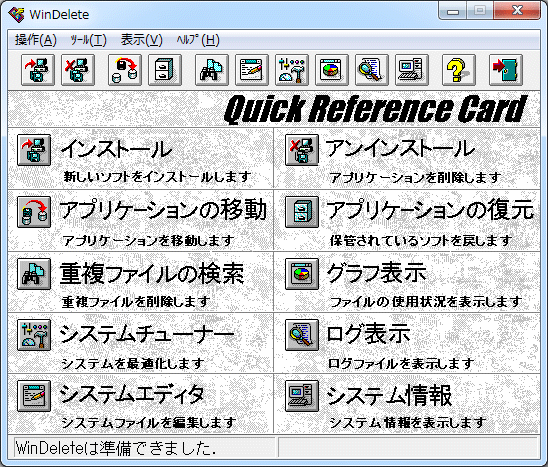Click the WinDelete title bar app icon

[16, 14]
